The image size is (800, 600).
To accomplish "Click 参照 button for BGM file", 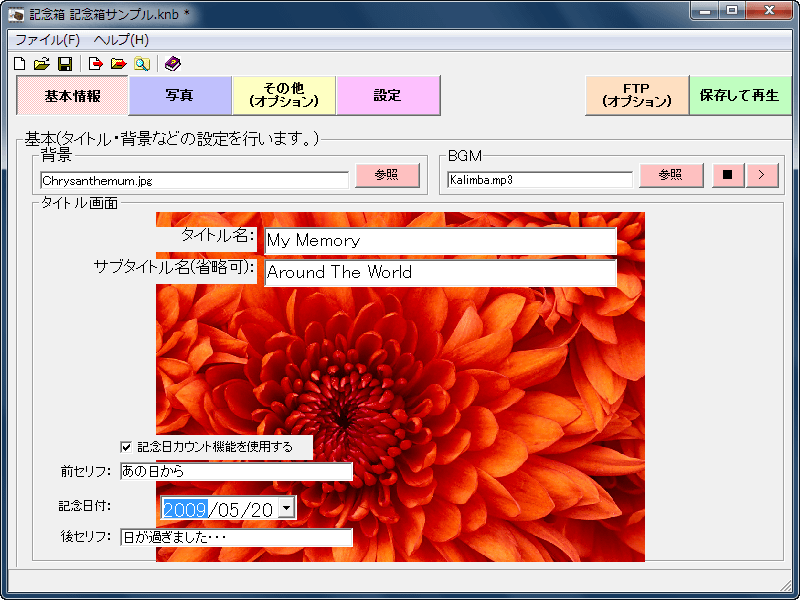I will coord(671,176).
